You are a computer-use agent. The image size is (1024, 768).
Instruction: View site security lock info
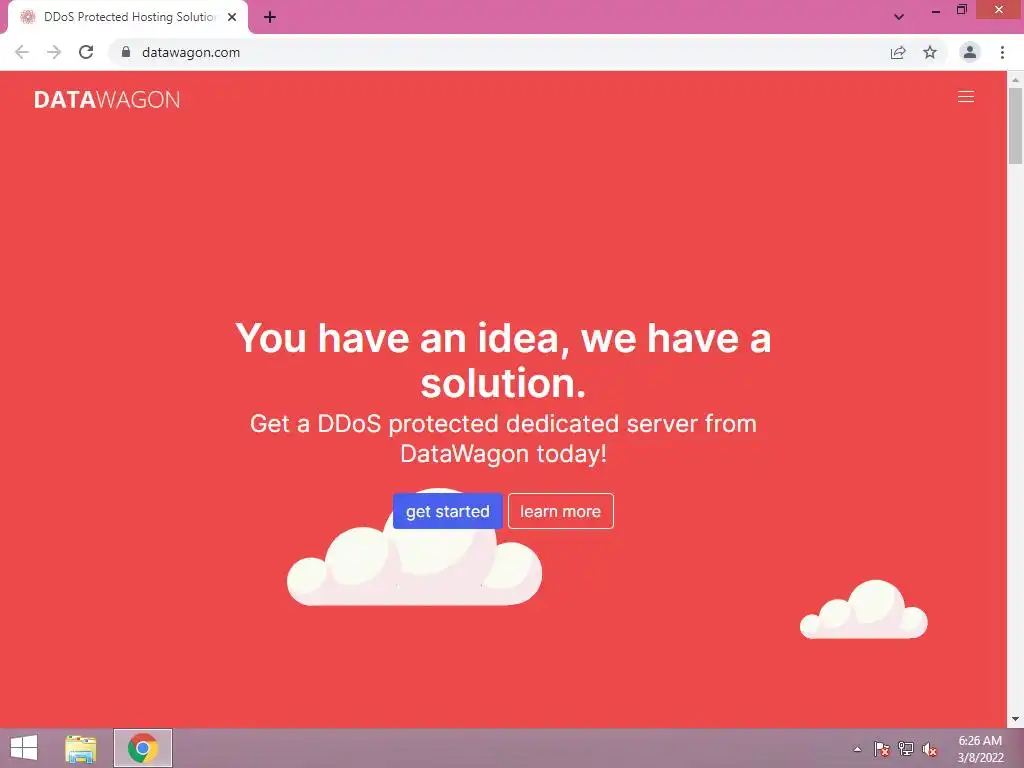click(126, 52)
